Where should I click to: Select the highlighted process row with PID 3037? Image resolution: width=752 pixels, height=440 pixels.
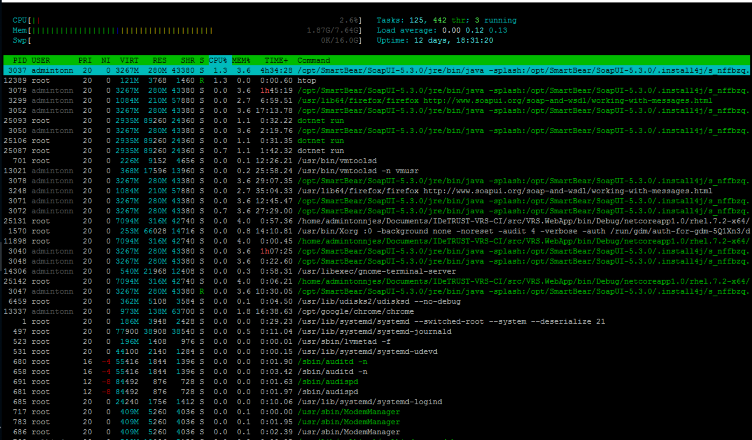coord(376,71)
